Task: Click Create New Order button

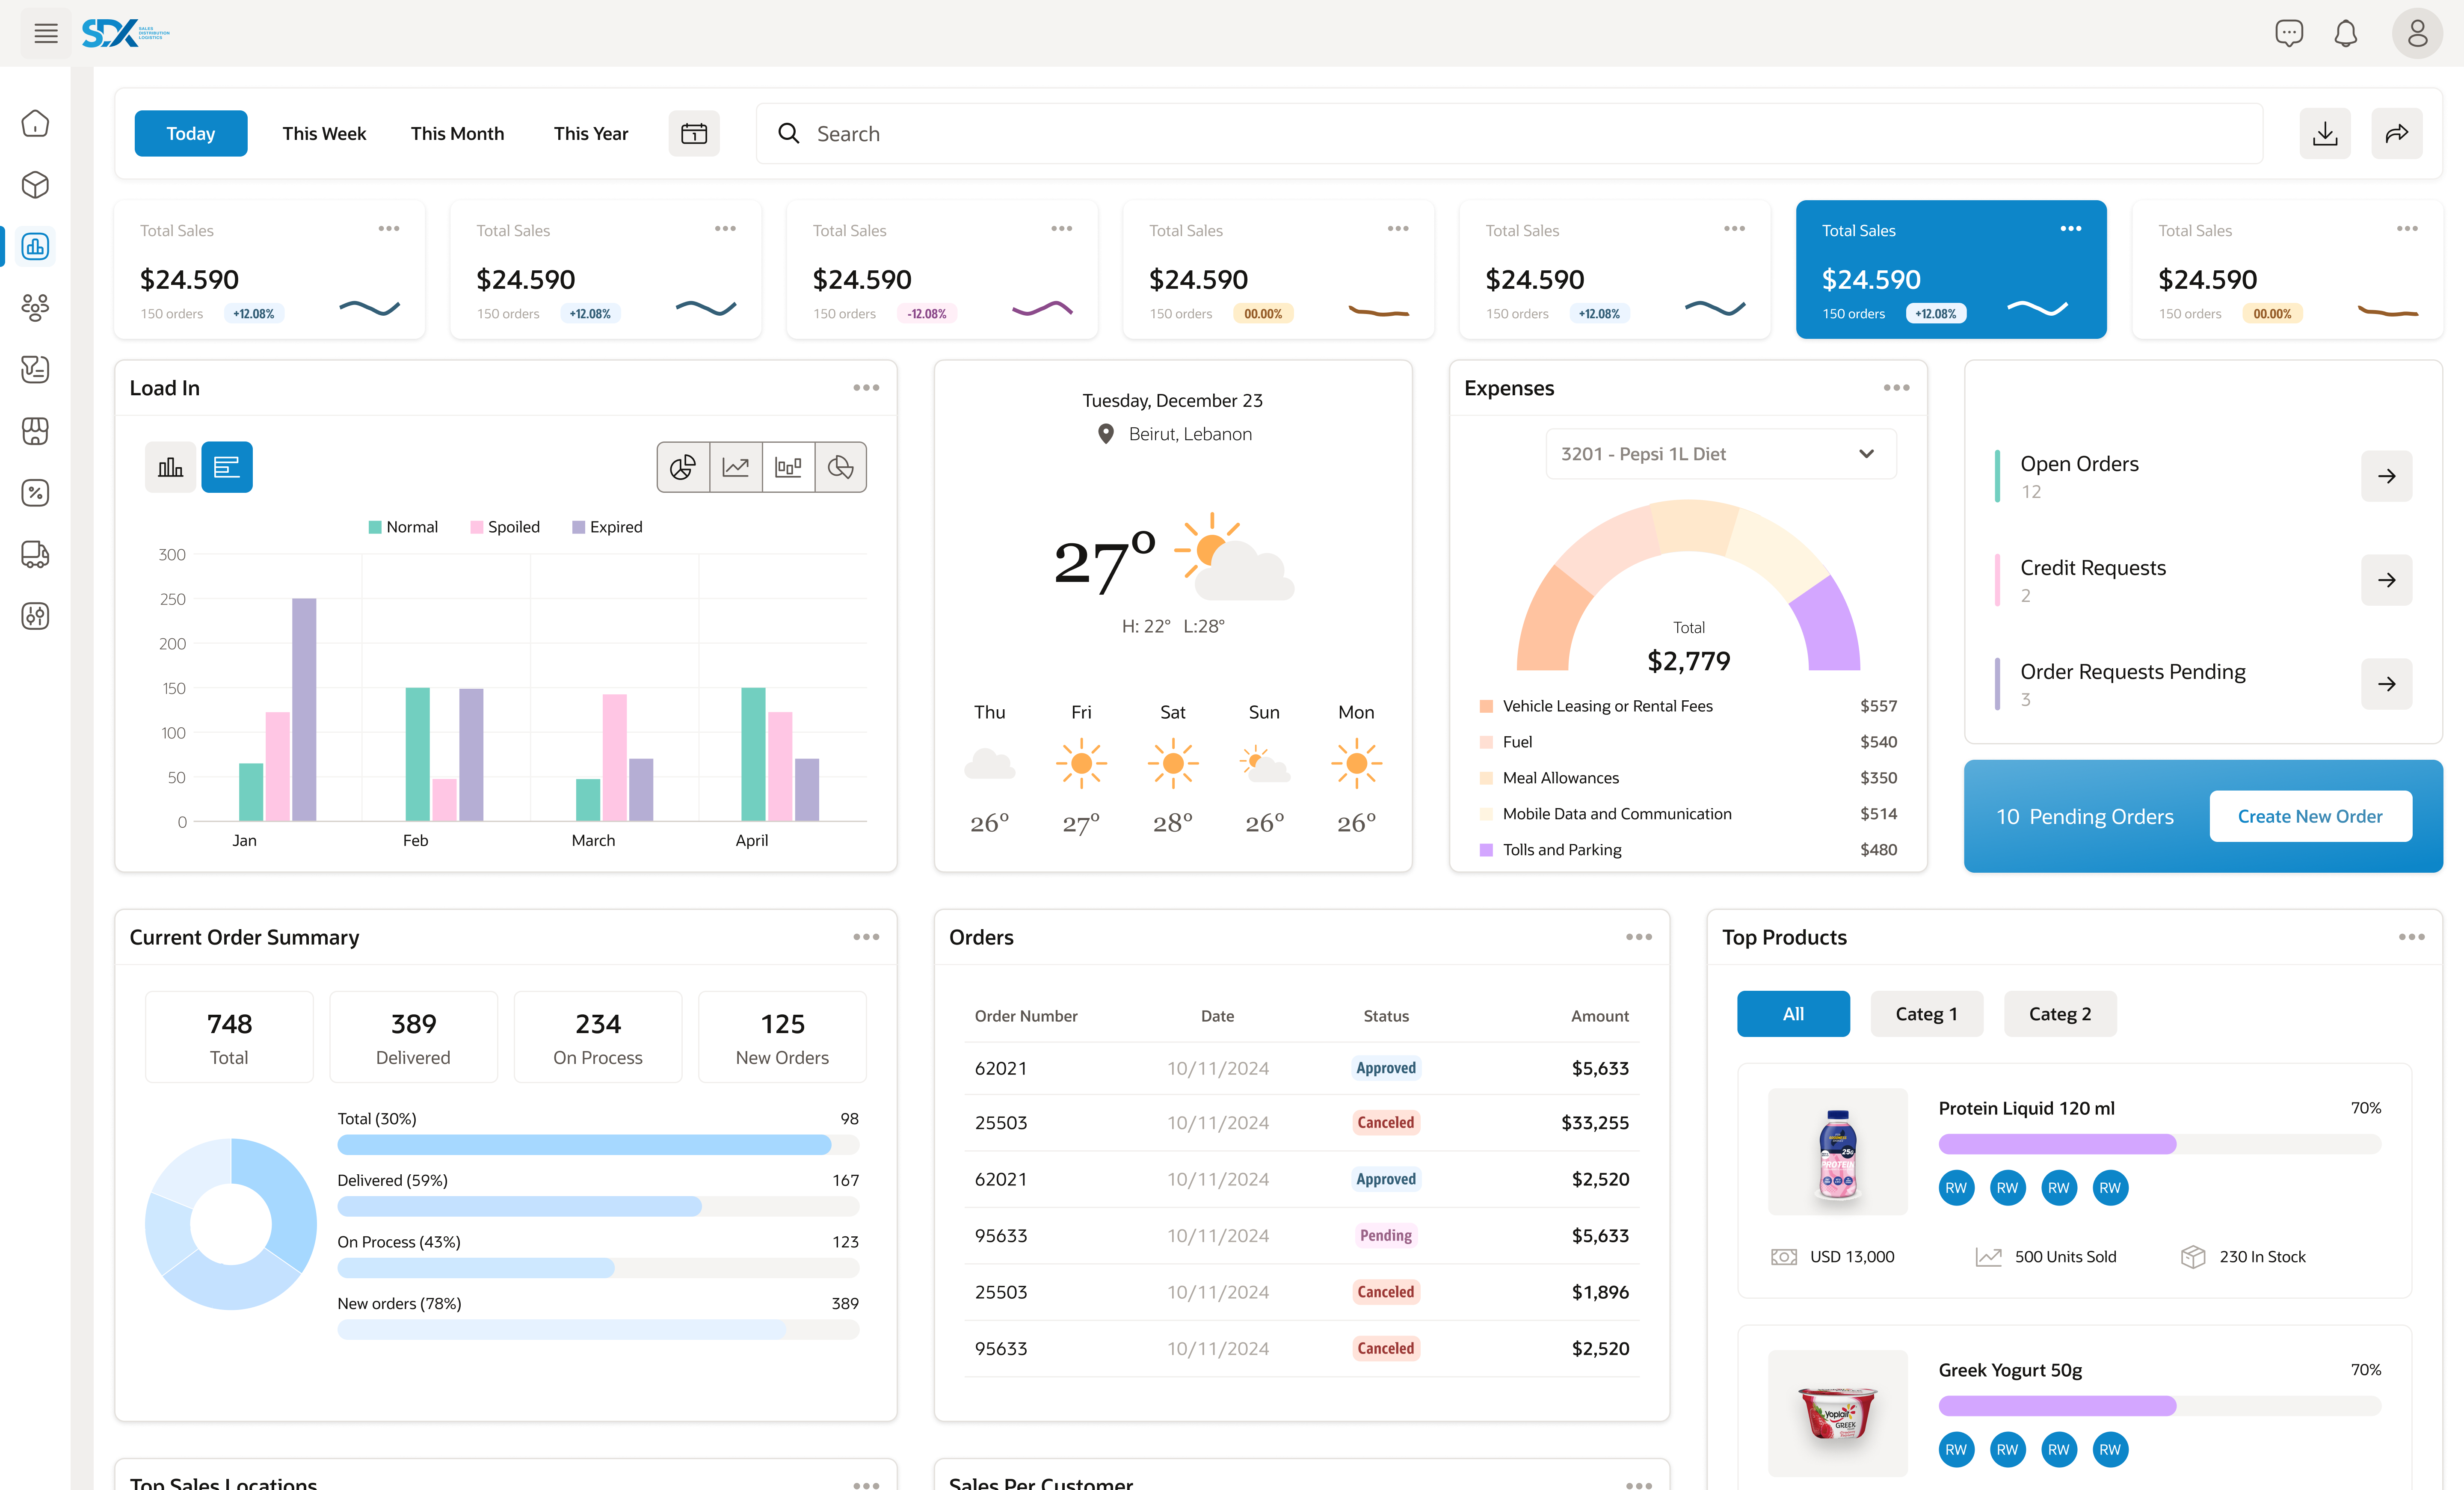Action: (x=2310, y=816)
